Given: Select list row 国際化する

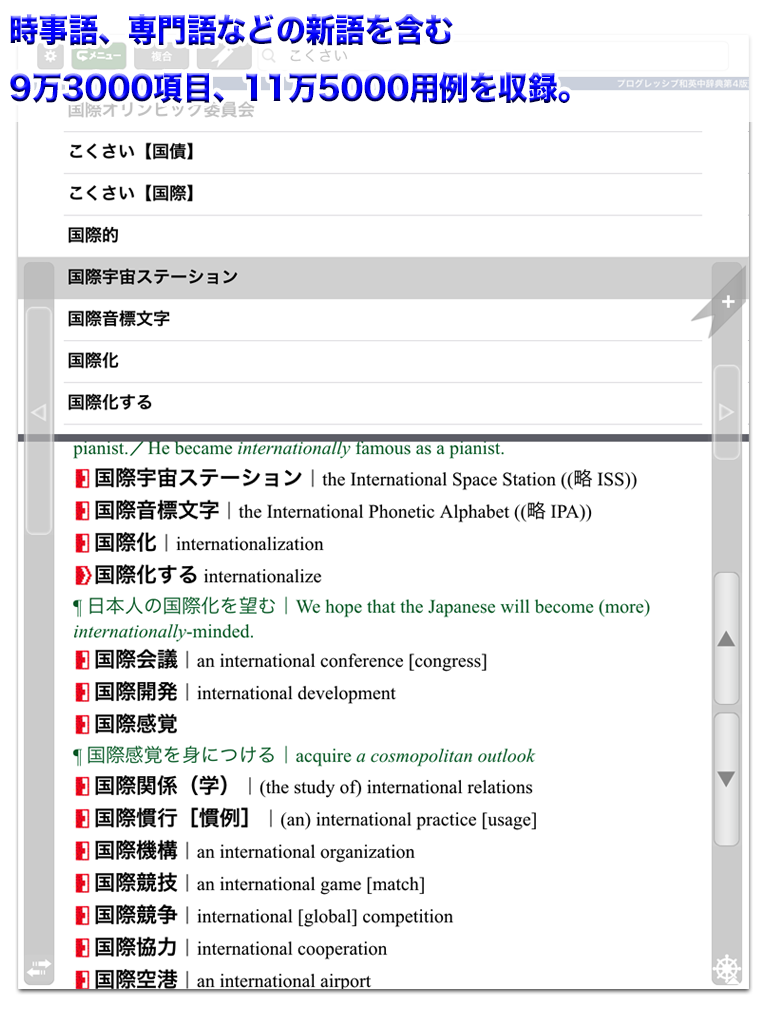Looking at the screenshot, I should 383,403.
